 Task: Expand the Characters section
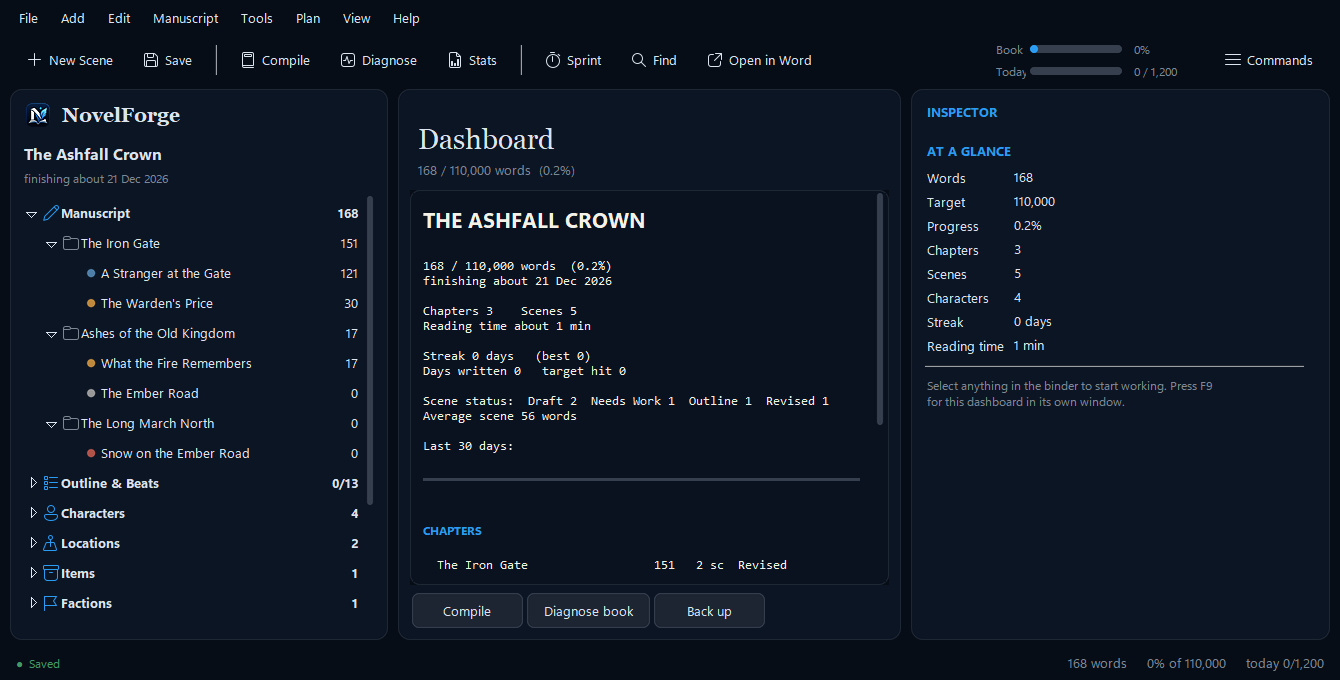[33, 513]
